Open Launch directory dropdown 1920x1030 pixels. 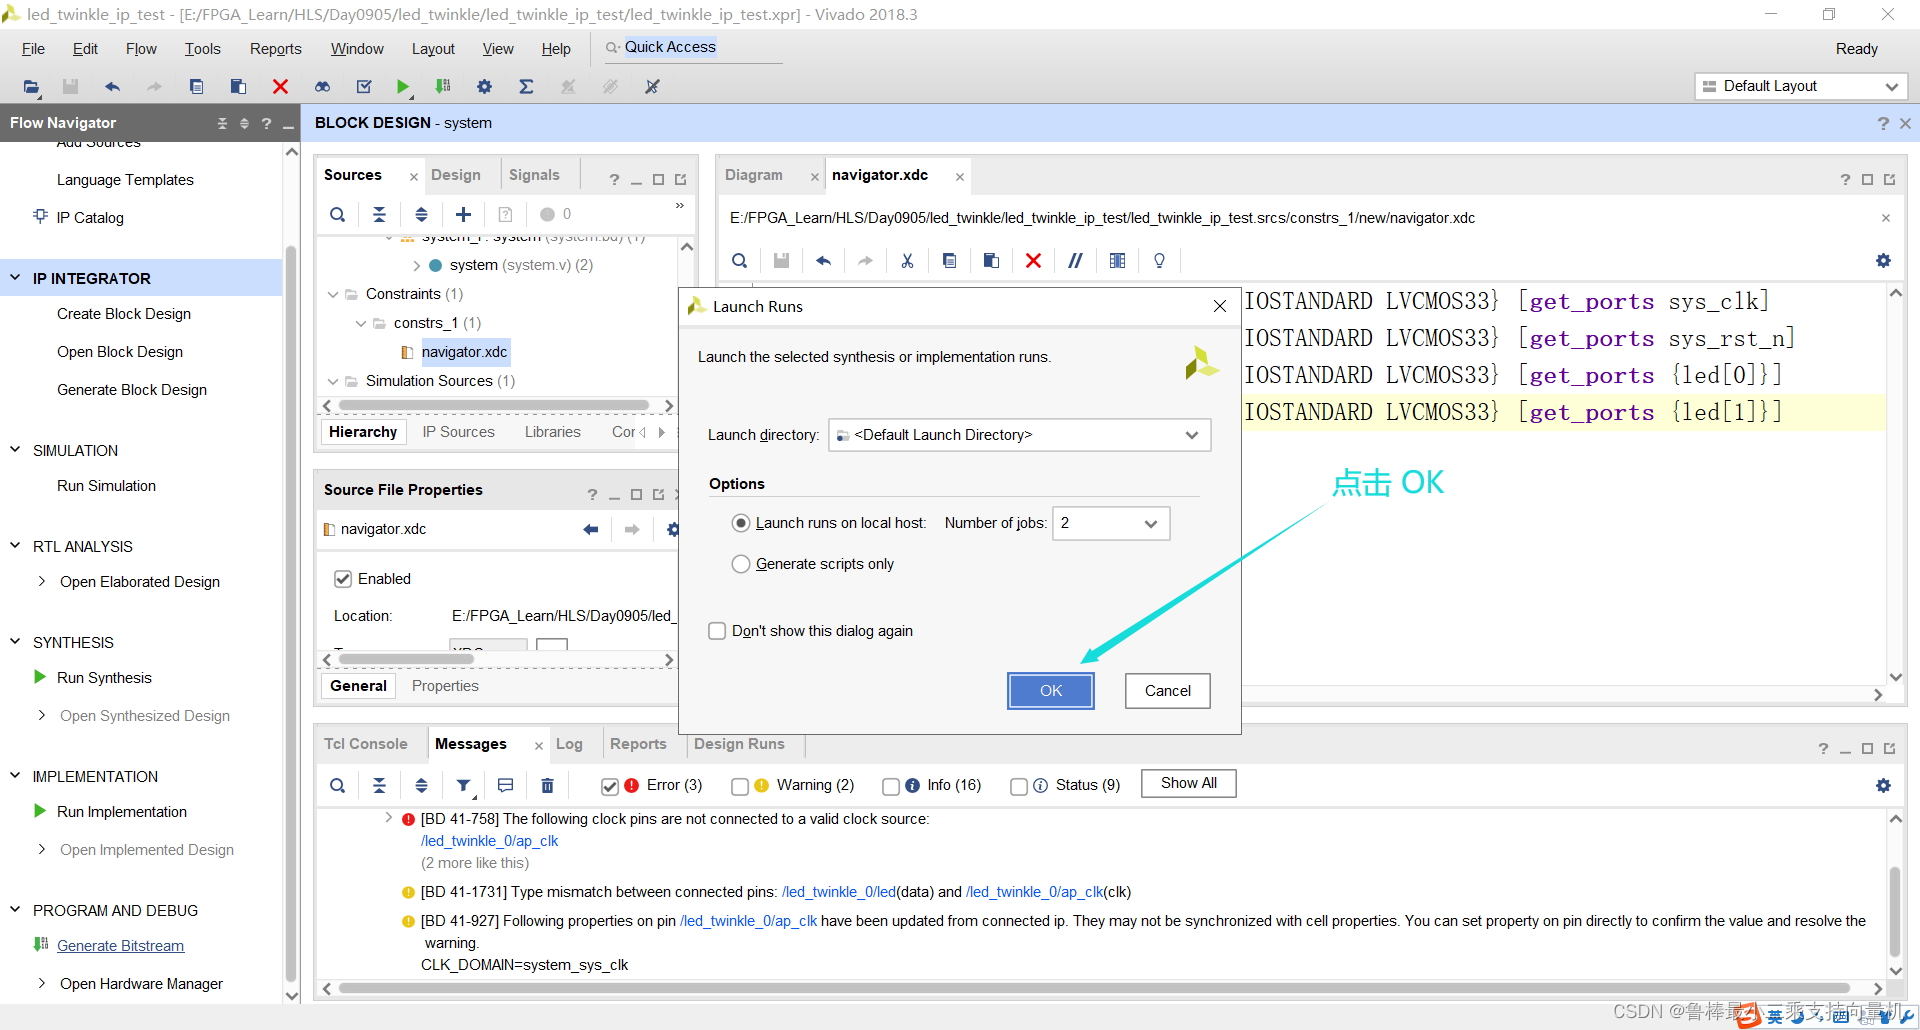[1020, 435]
